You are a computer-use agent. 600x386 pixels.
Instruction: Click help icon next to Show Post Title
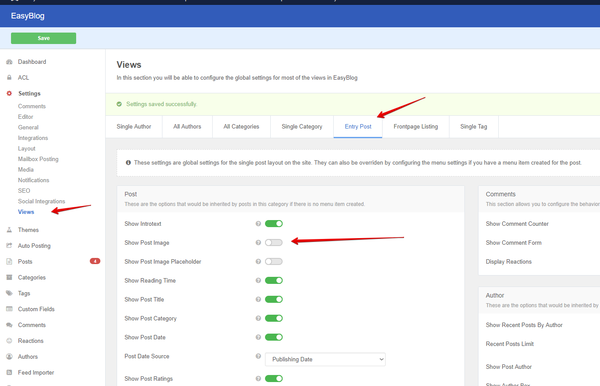(258, 299)
